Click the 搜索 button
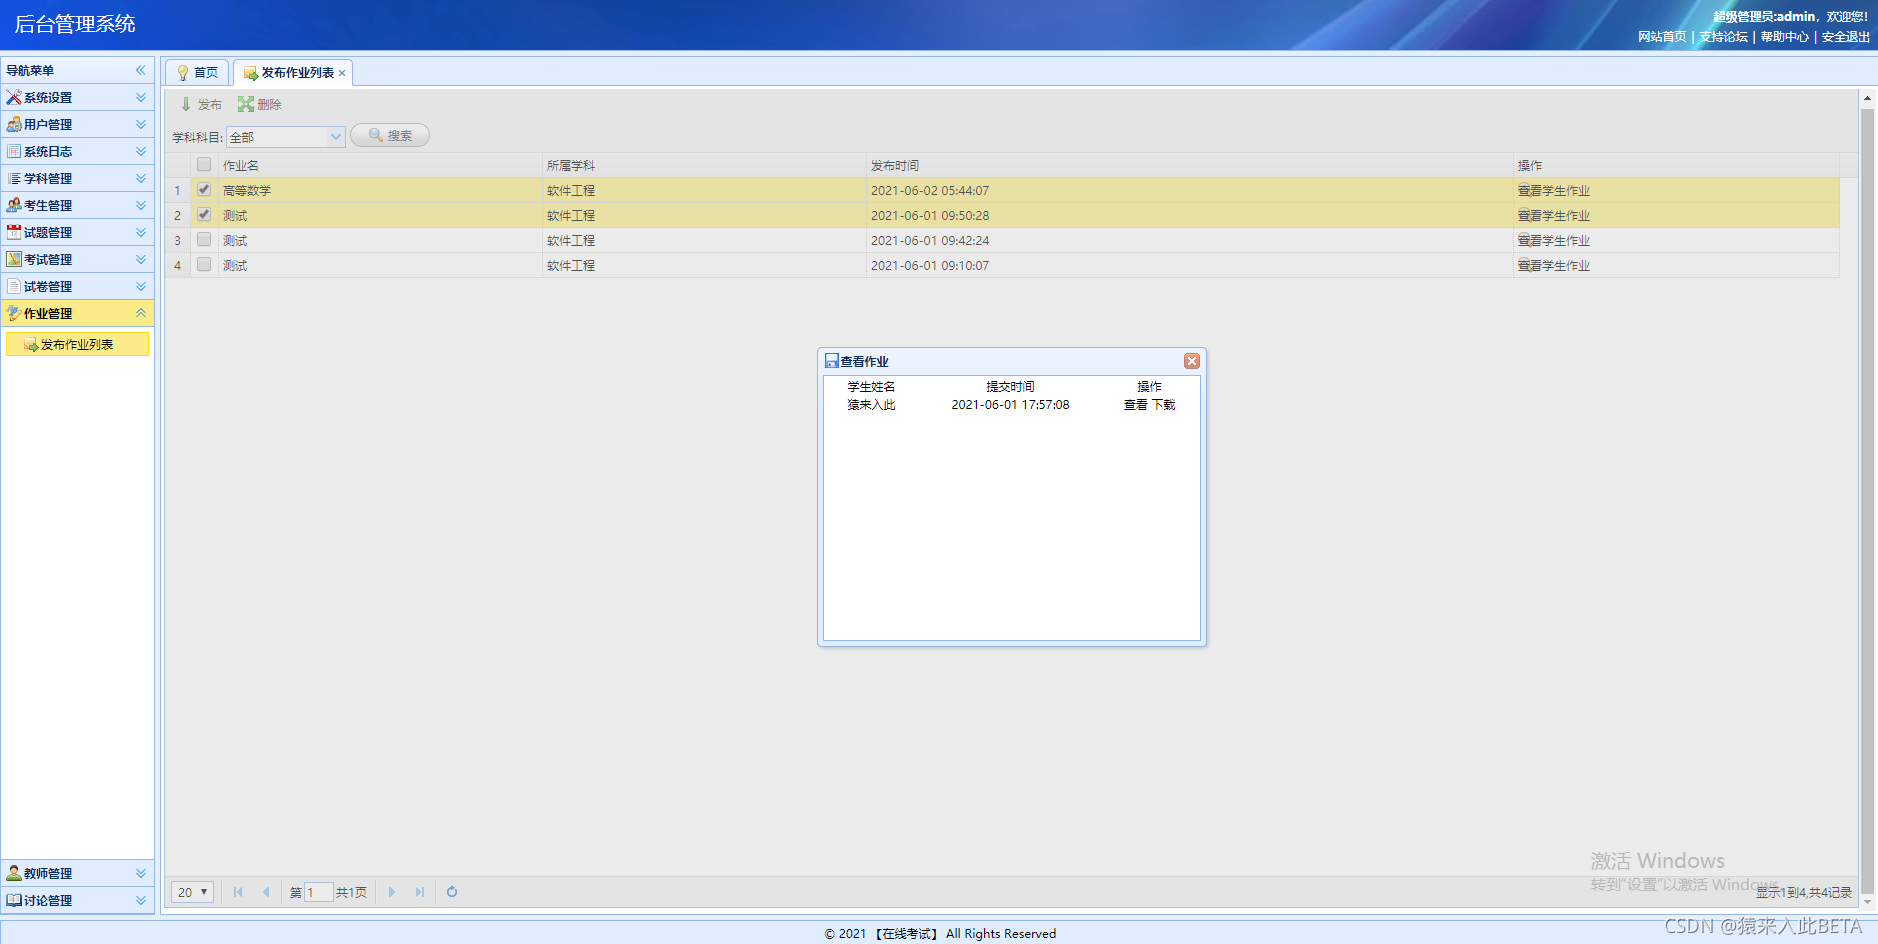 tap(390, 135)
